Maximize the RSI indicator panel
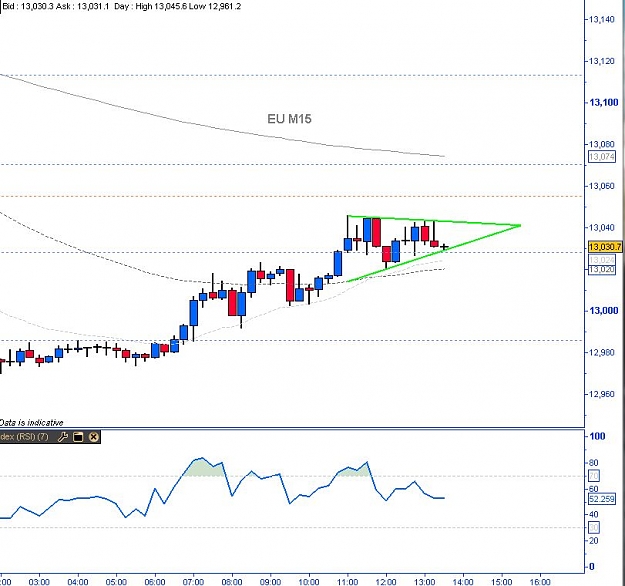This screenshot has width=625, height=586. (78, 437)
